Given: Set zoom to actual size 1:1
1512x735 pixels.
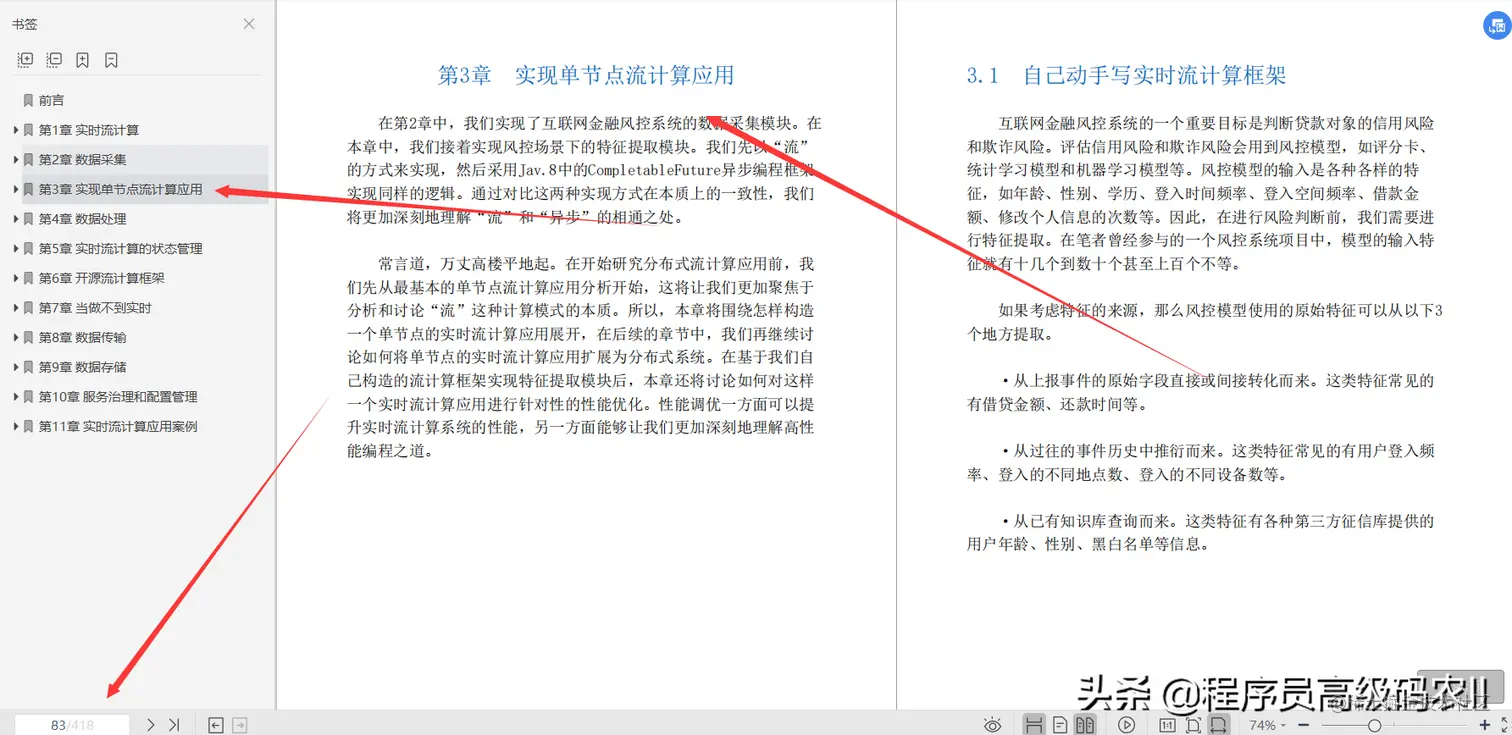Looking at the screenshot, I should coord(1168,724).
